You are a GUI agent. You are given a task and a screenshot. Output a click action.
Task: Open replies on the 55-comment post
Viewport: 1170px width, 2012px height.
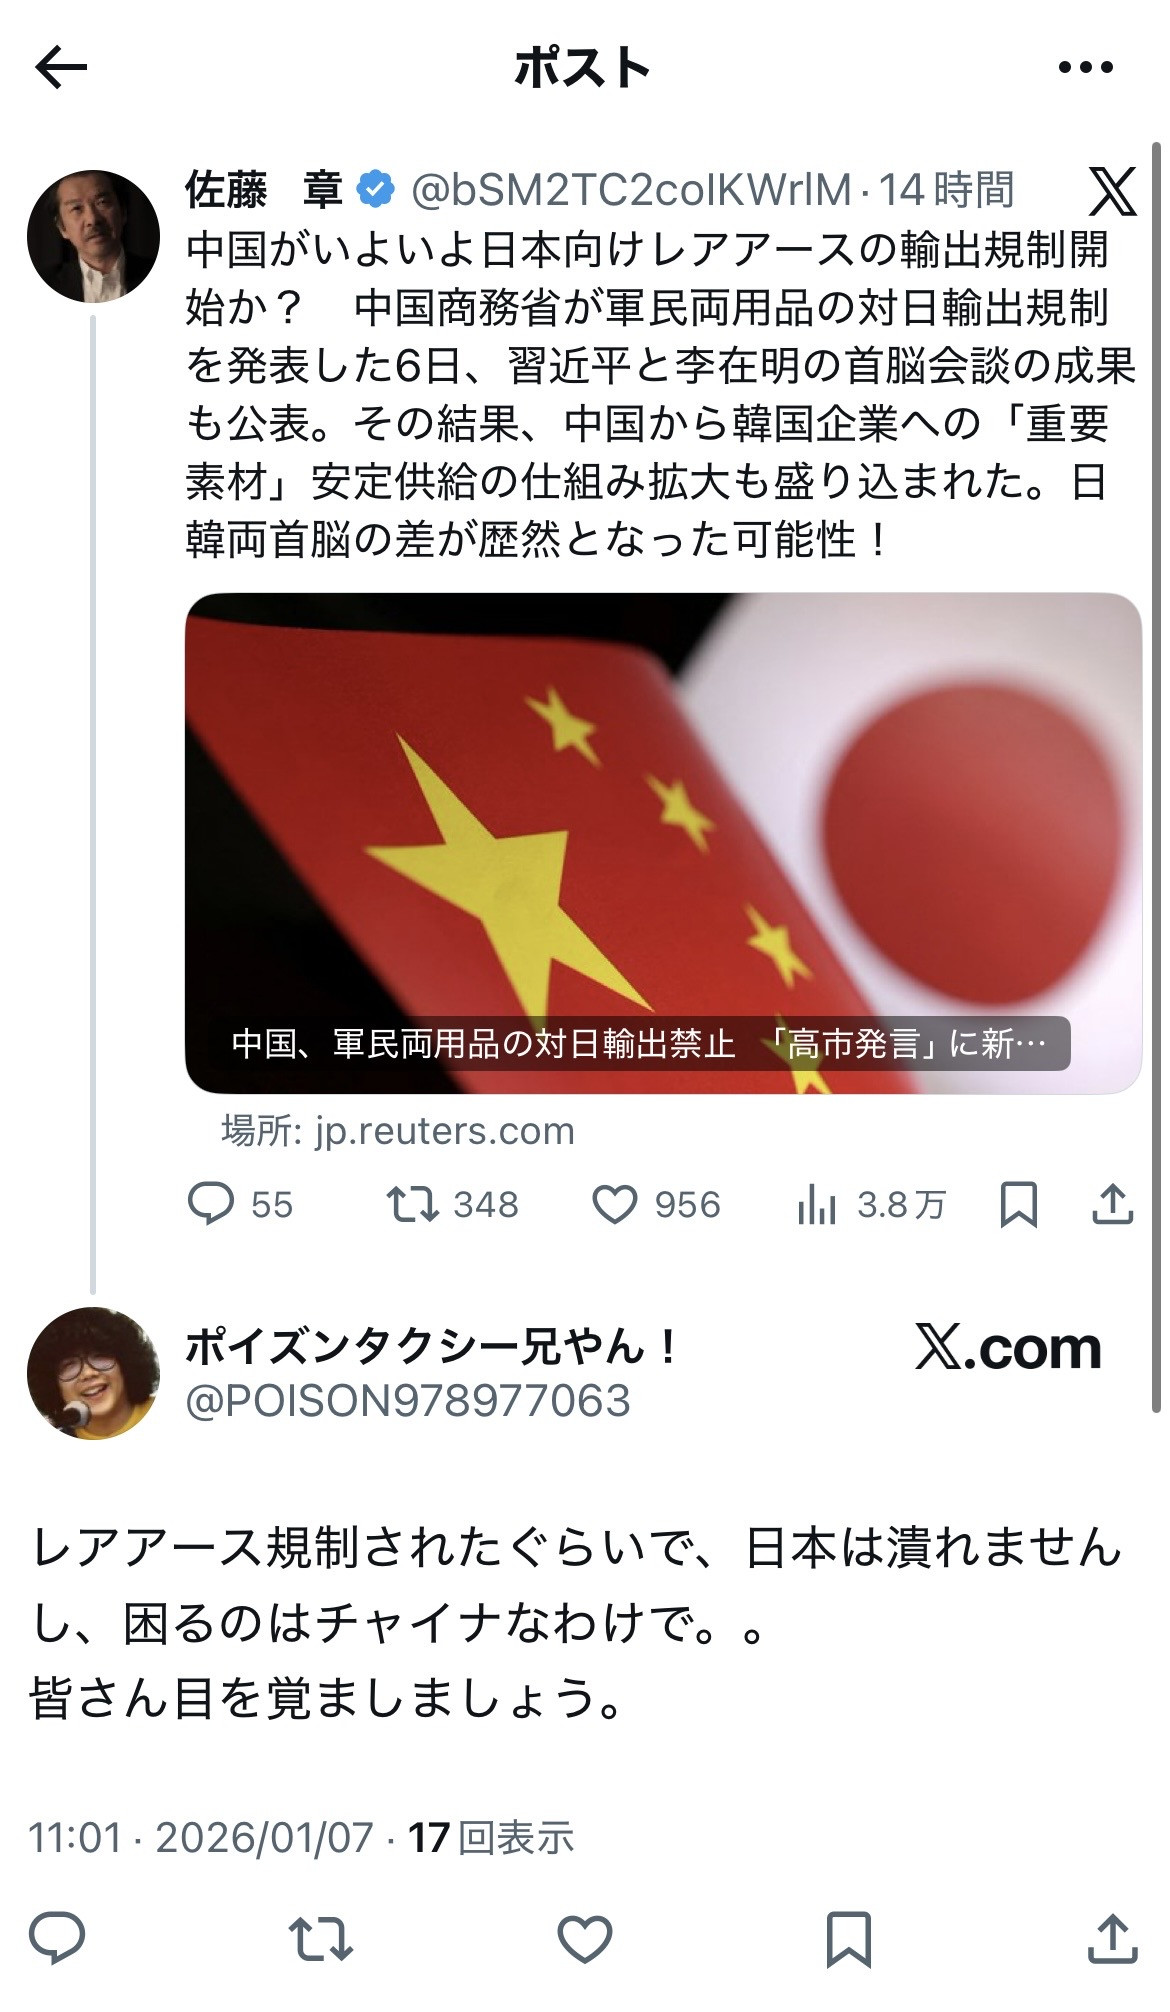240,1204
